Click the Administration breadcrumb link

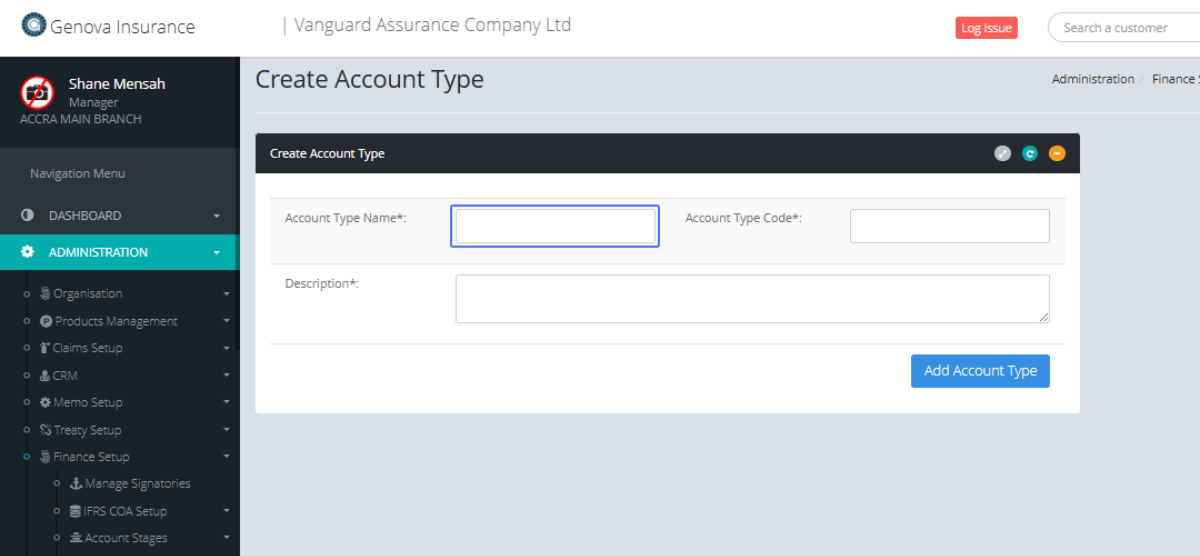[1093, 79]
